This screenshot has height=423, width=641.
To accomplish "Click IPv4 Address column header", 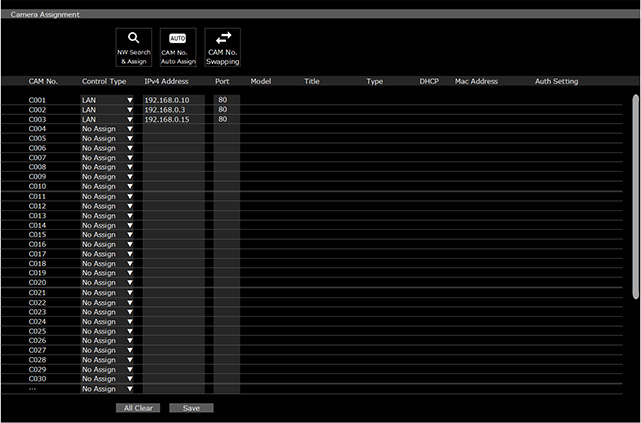I will [166, 81].
